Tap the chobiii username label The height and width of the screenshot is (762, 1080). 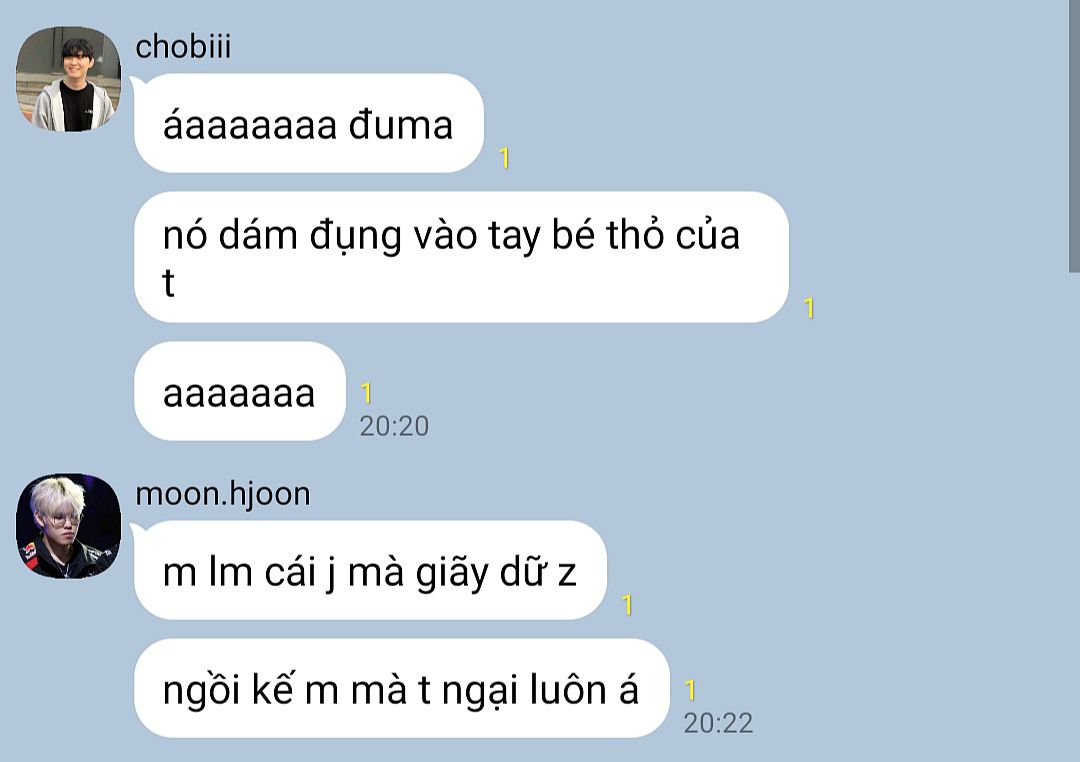[183, 47]
